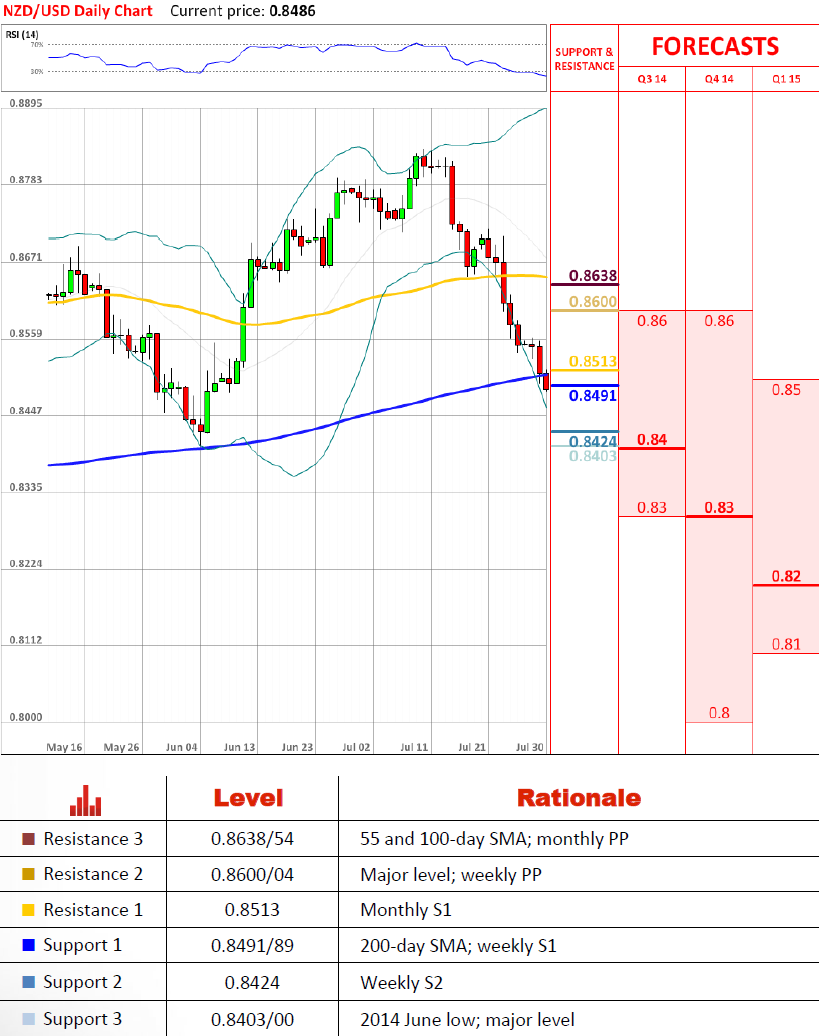Click the Q3 14 median forecast 0.84
This screenshot has width=819, height=1036.
tap(652, 439)
